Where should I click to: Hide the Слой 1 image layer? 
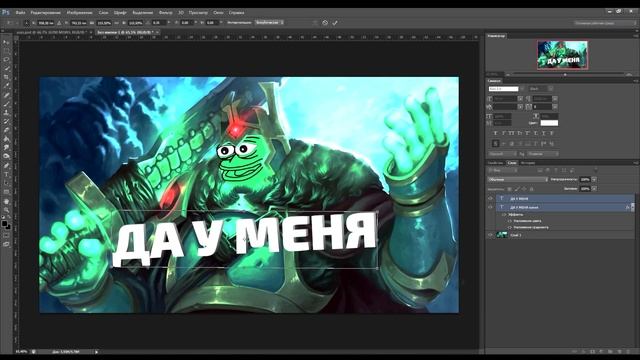[491, 235]
